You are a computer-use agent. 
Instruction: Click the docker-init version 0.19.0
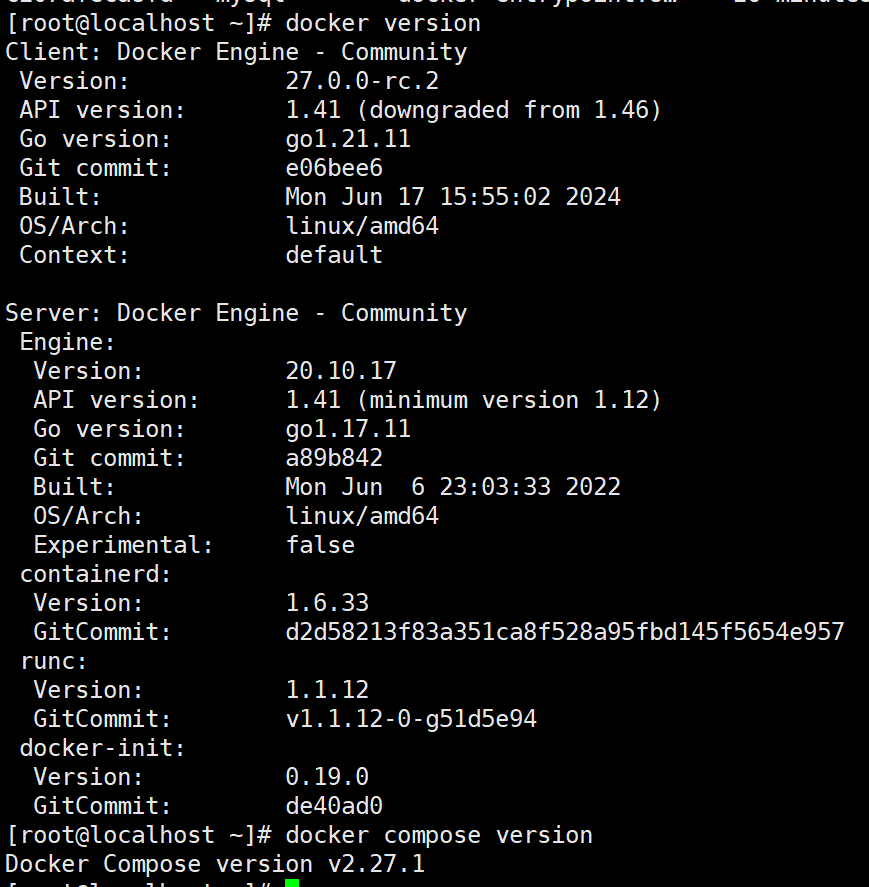tap(327, 777)
